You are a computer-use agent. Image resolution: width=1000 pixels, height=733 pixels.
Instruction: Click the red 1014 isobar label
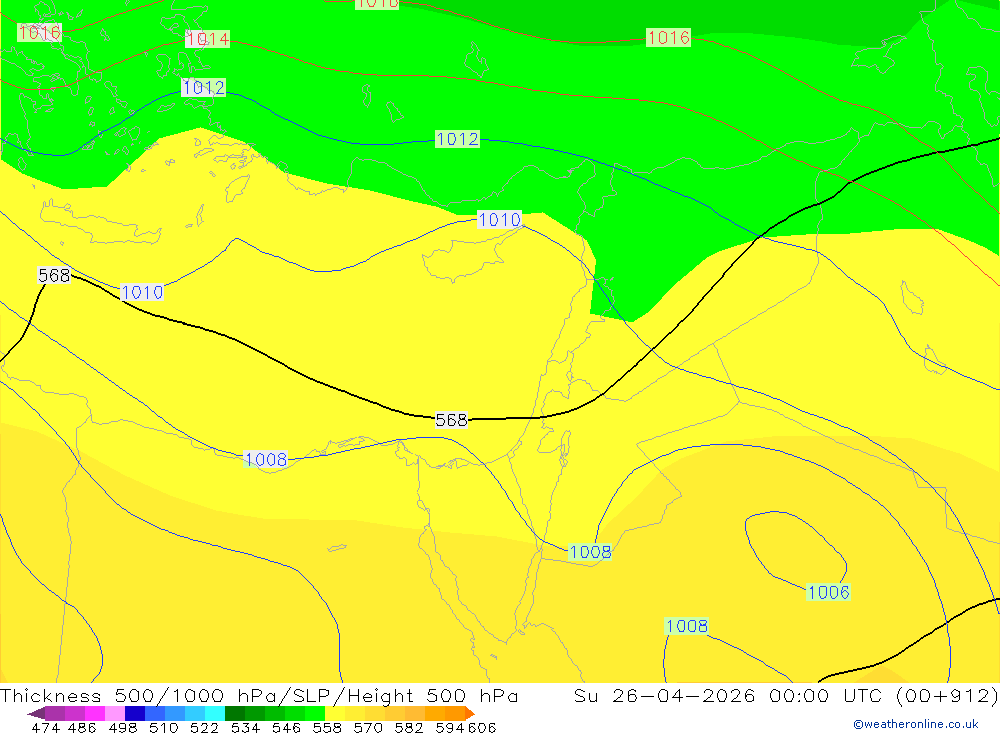click(x=207, y=39)
